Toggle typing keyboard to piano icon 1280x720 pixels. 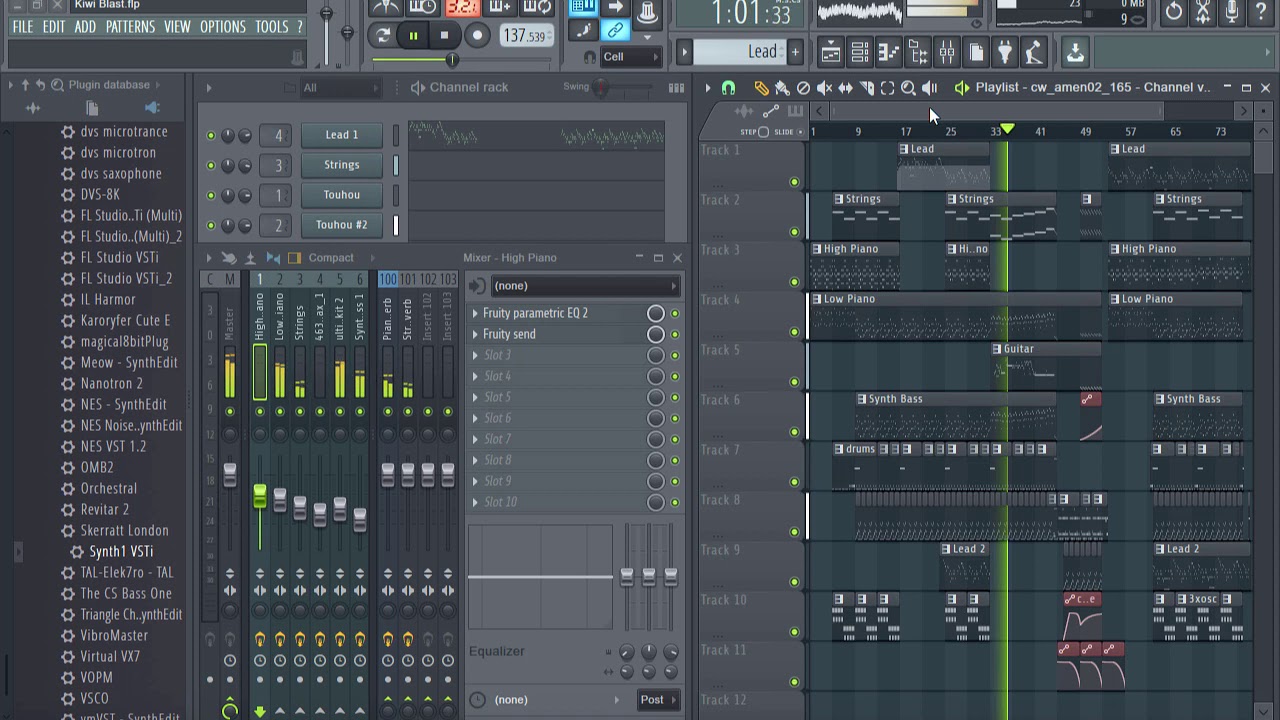(583, 8)
